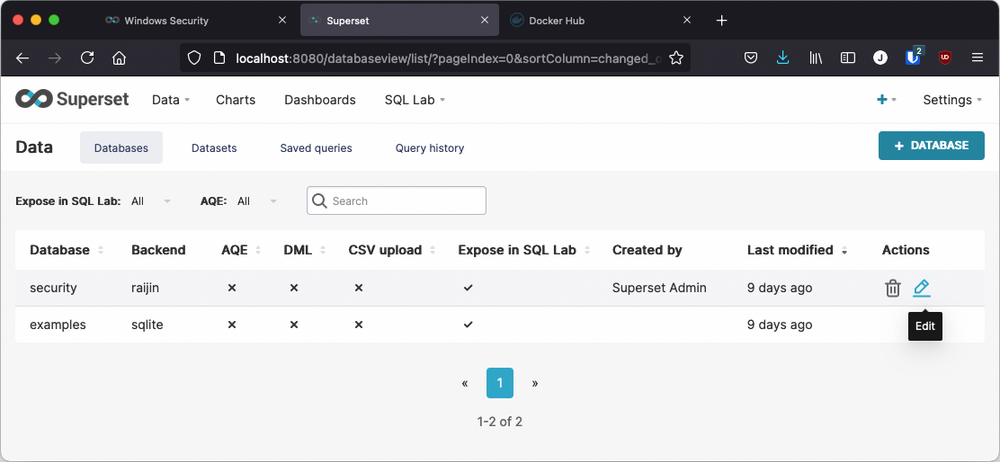Image resolution: width=1000 pixels, height=462 pixels.
Task: Toggle browser sidebar icon
Action: click(x=848, y=58)
